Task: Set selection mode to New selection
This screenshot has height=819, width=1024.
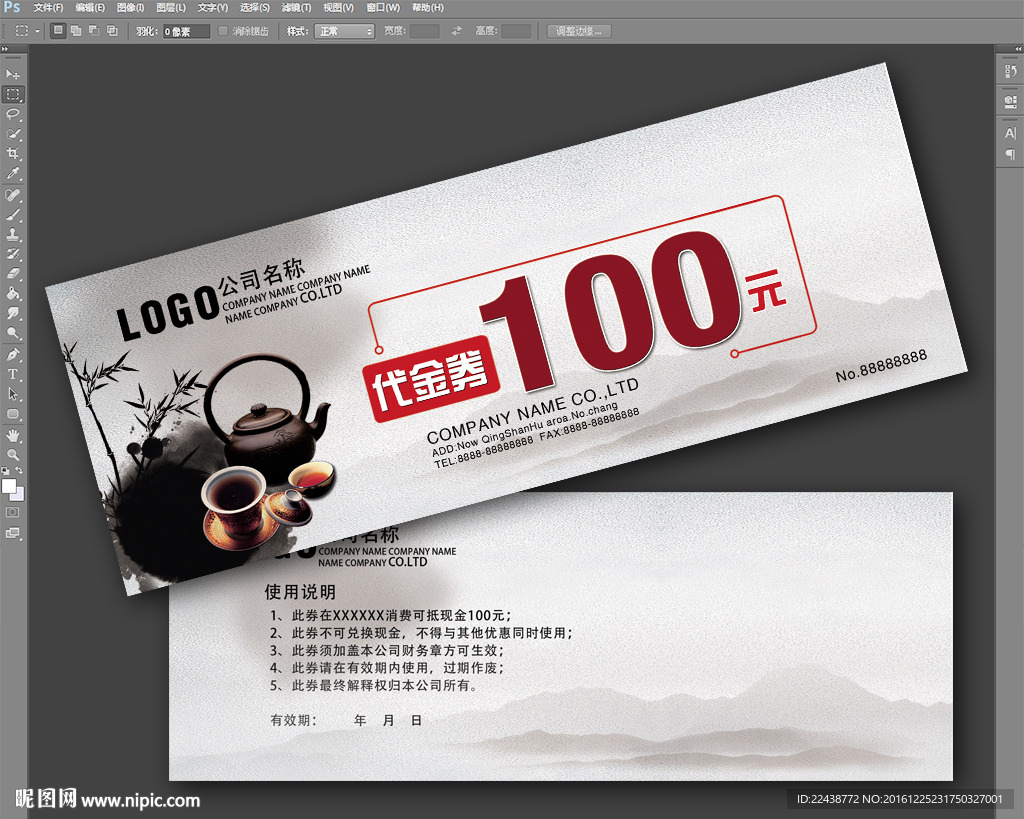Action: [x=58, y=31]
